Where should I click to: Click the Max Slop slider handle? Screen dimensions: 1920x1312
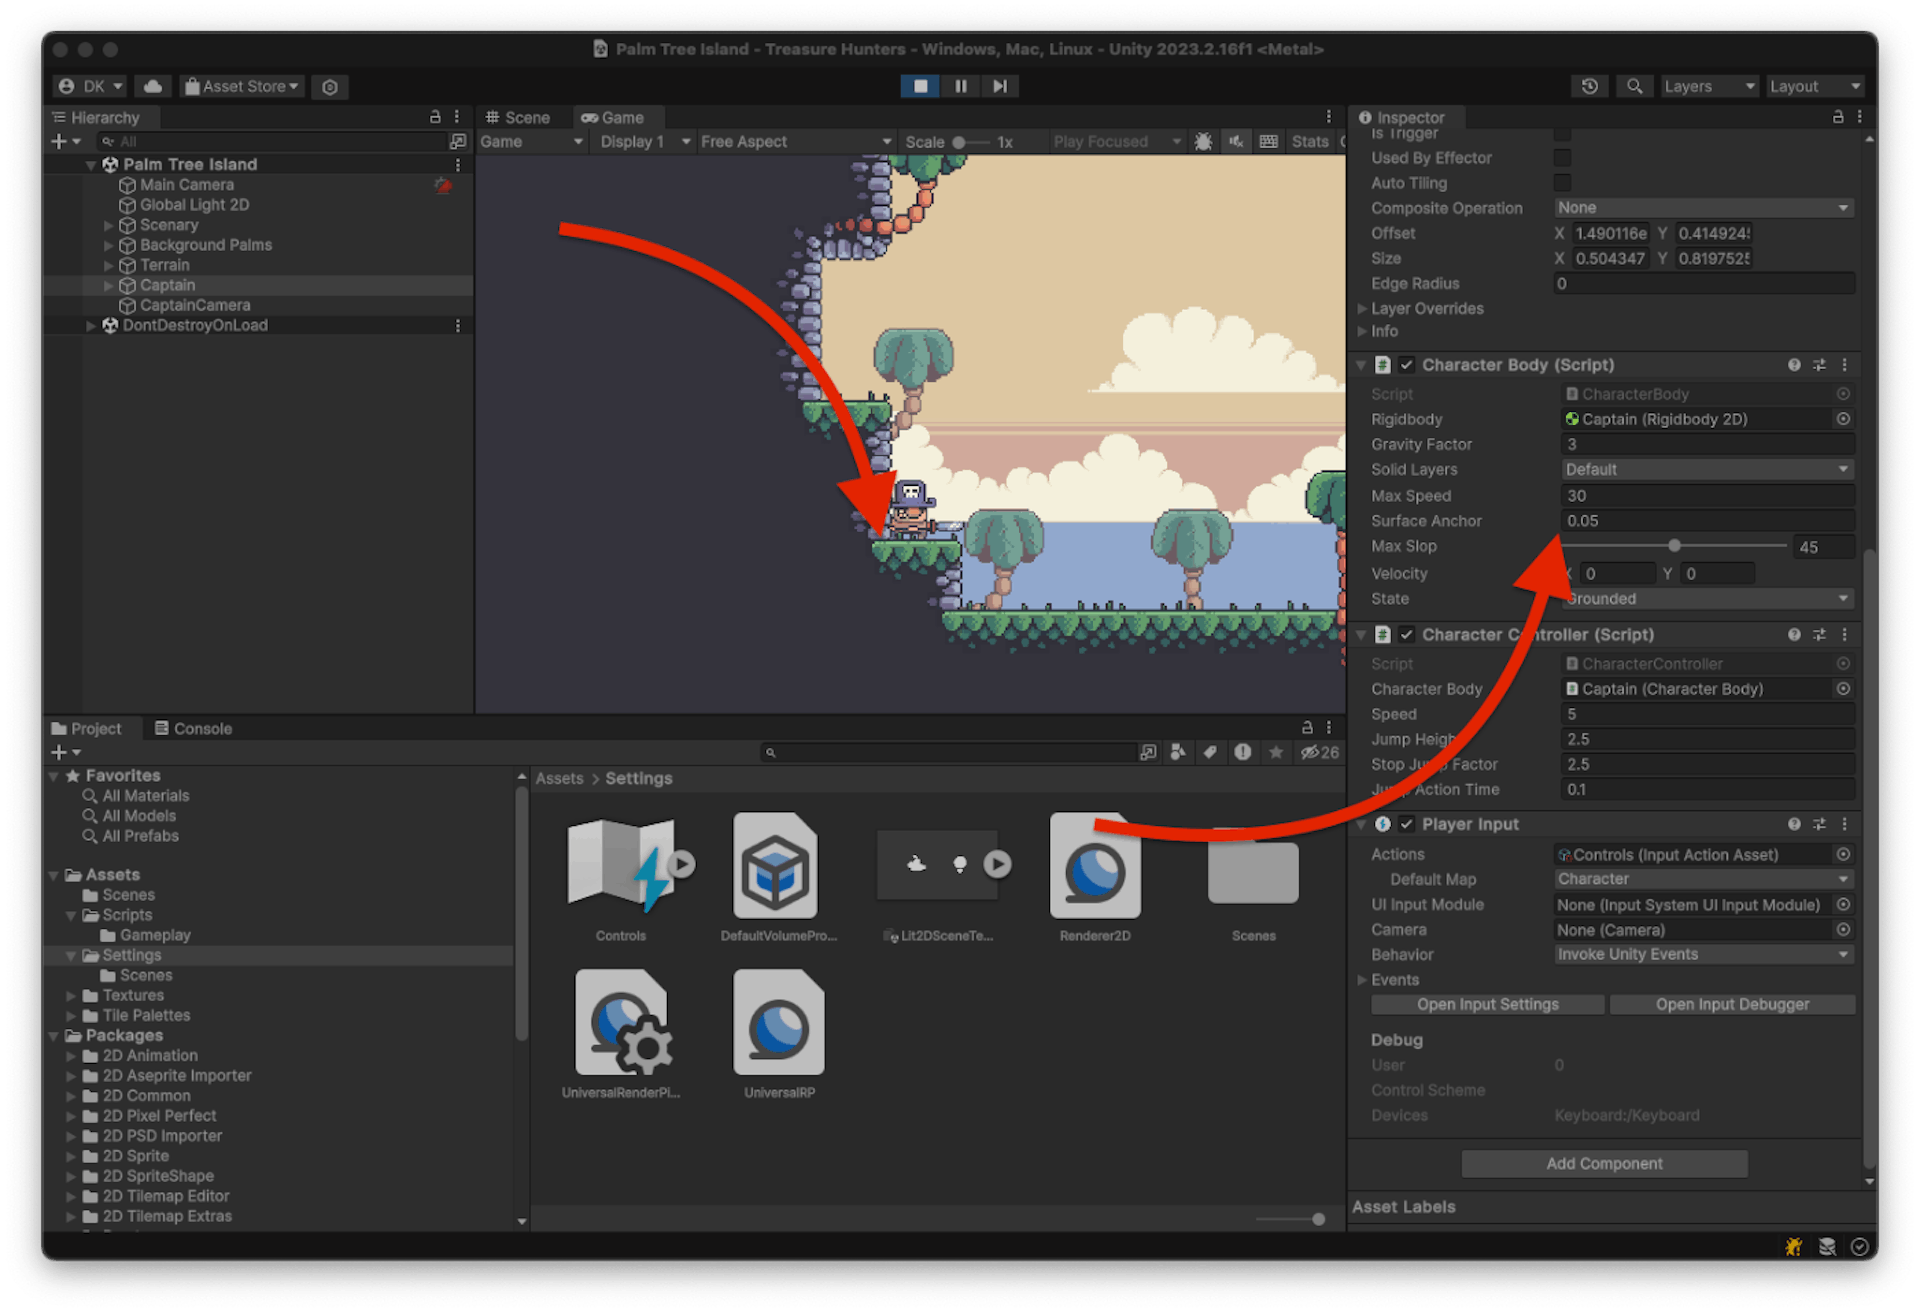pos(1674,546)
